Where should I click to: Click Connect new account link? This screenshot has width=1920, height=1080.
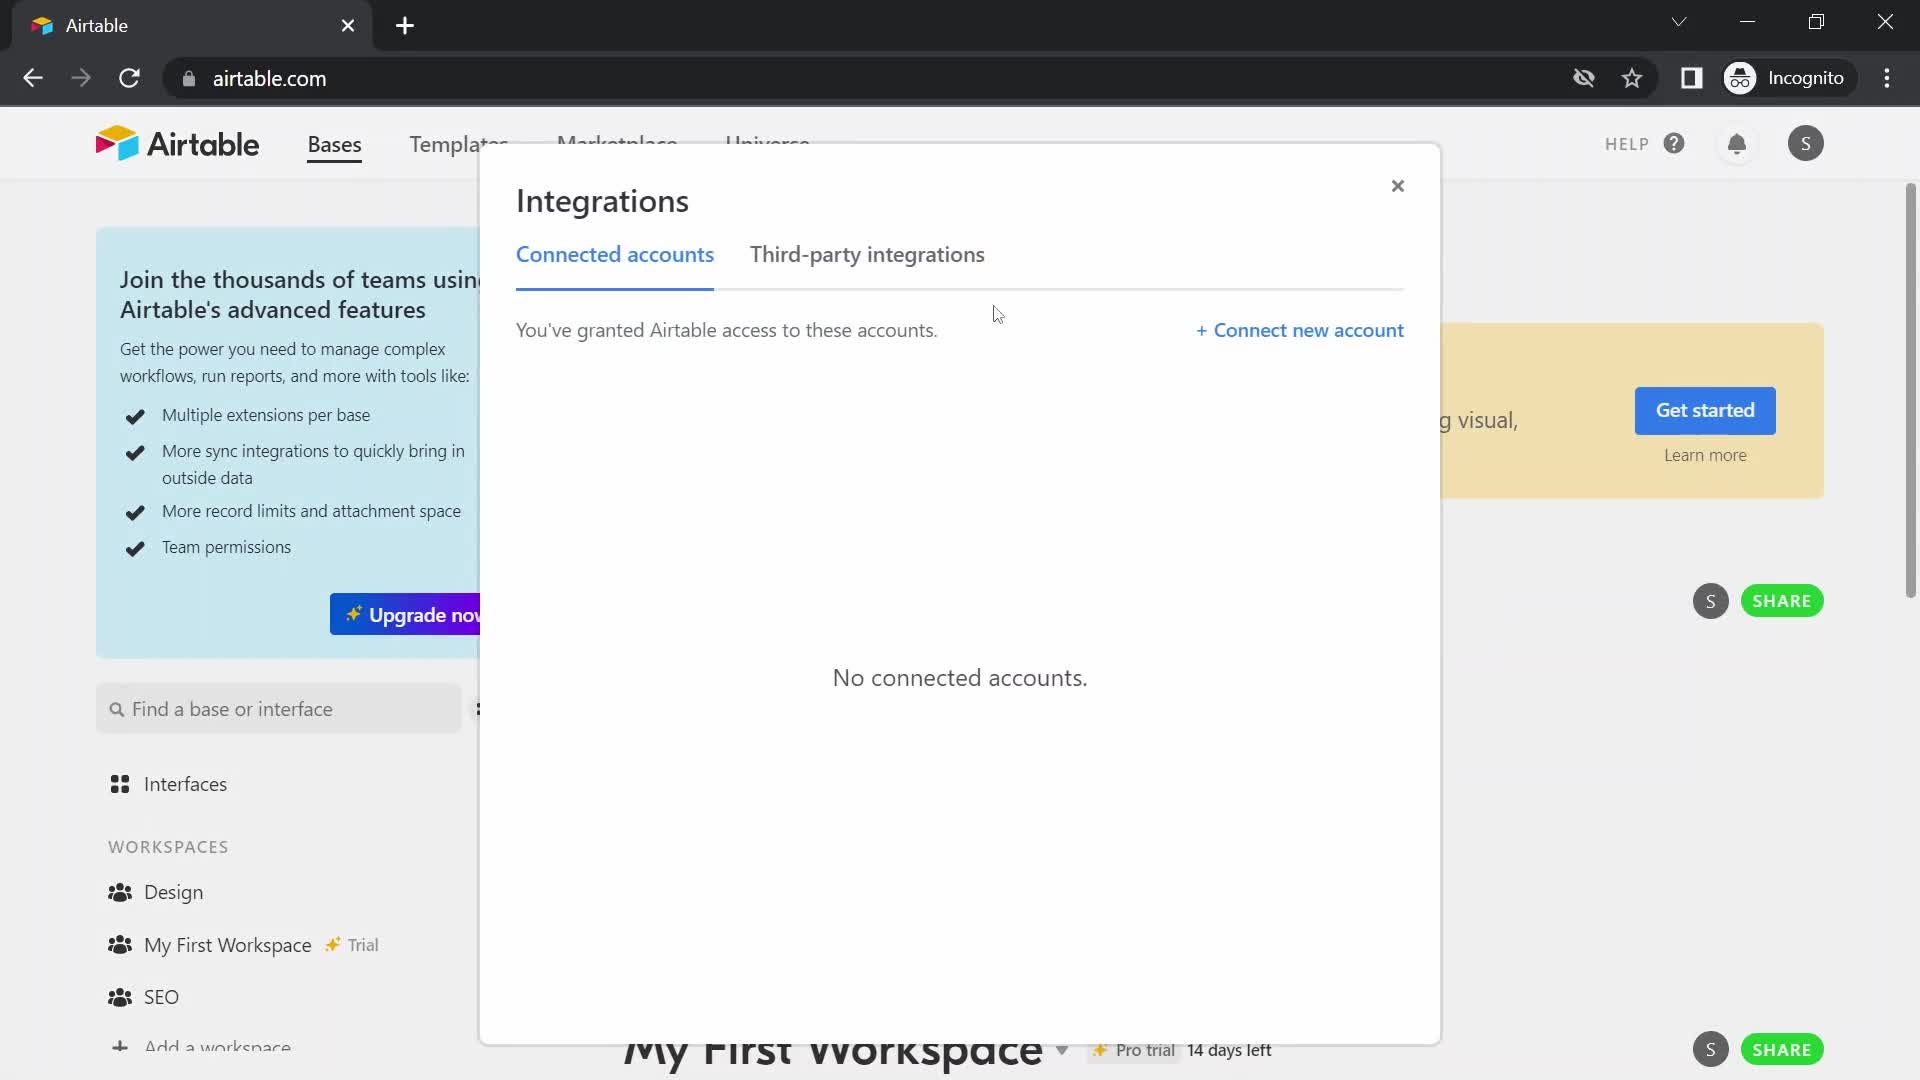pos(1300,330)
